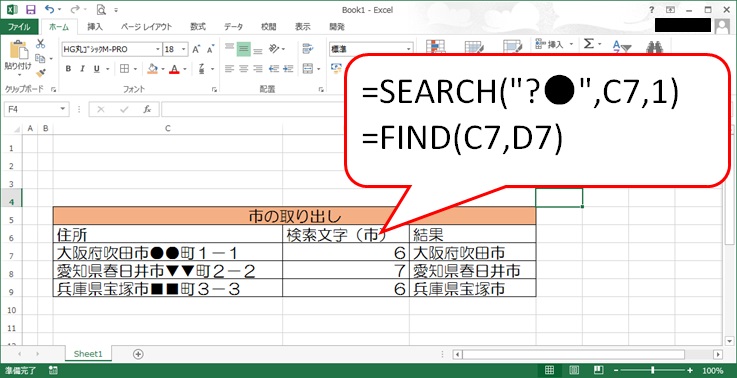Open print preview from quick access toolbar
The height and width of the screenshot is (378, 737).
point(101,9)
